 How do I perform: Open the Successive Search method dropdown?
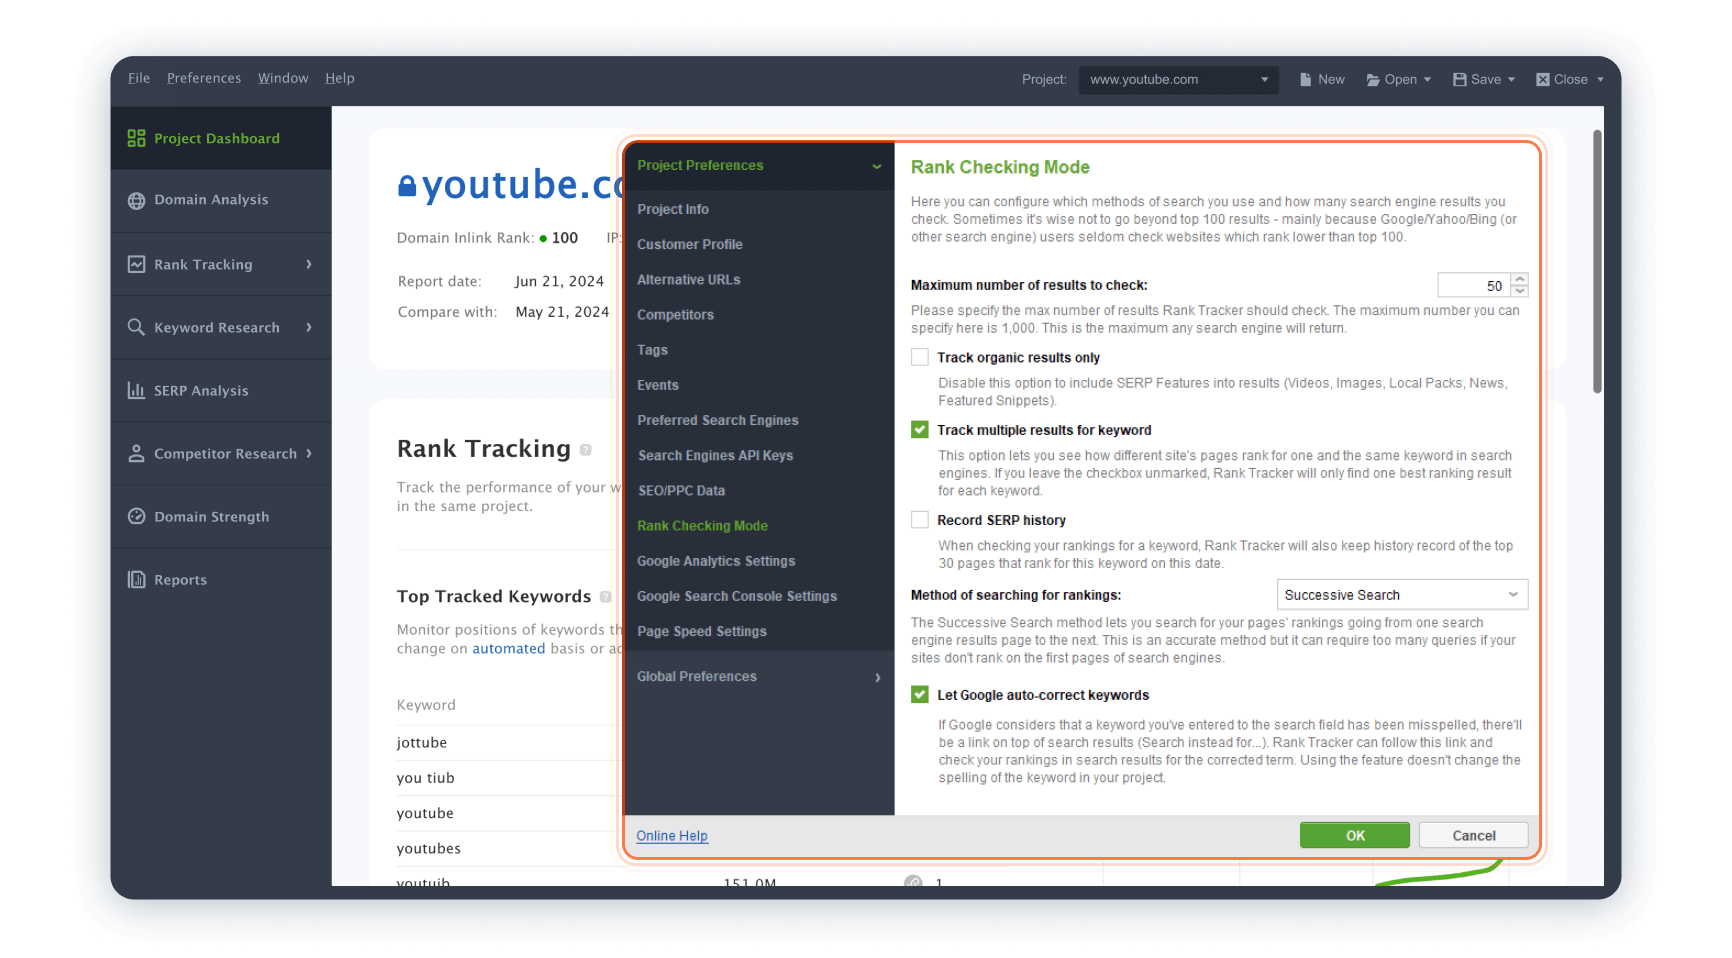click(1402, 595)
